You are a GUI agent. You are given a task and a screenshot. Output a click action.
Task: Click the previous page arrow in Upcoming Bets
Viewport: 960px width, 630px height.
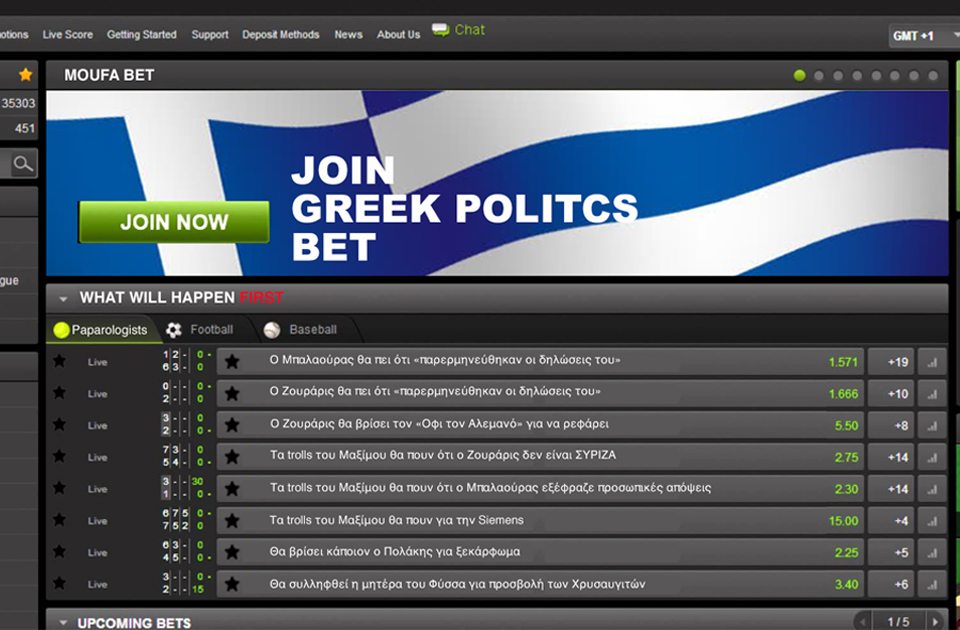[861, 622]
